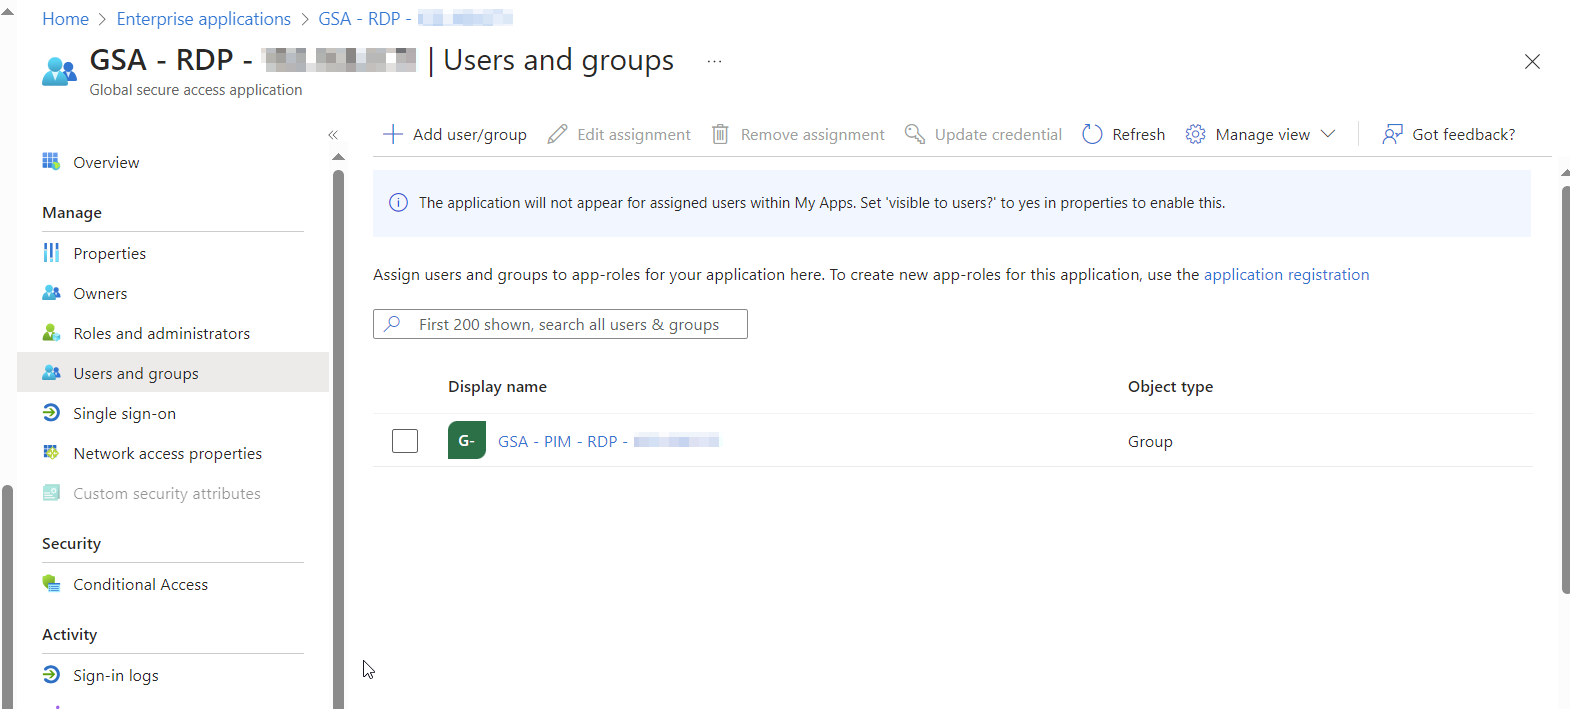Image resolution: width=1570 pixels, height=709 pixels.
Task: Click the main content scrollbar thumb
Action: pos(1565,390)
